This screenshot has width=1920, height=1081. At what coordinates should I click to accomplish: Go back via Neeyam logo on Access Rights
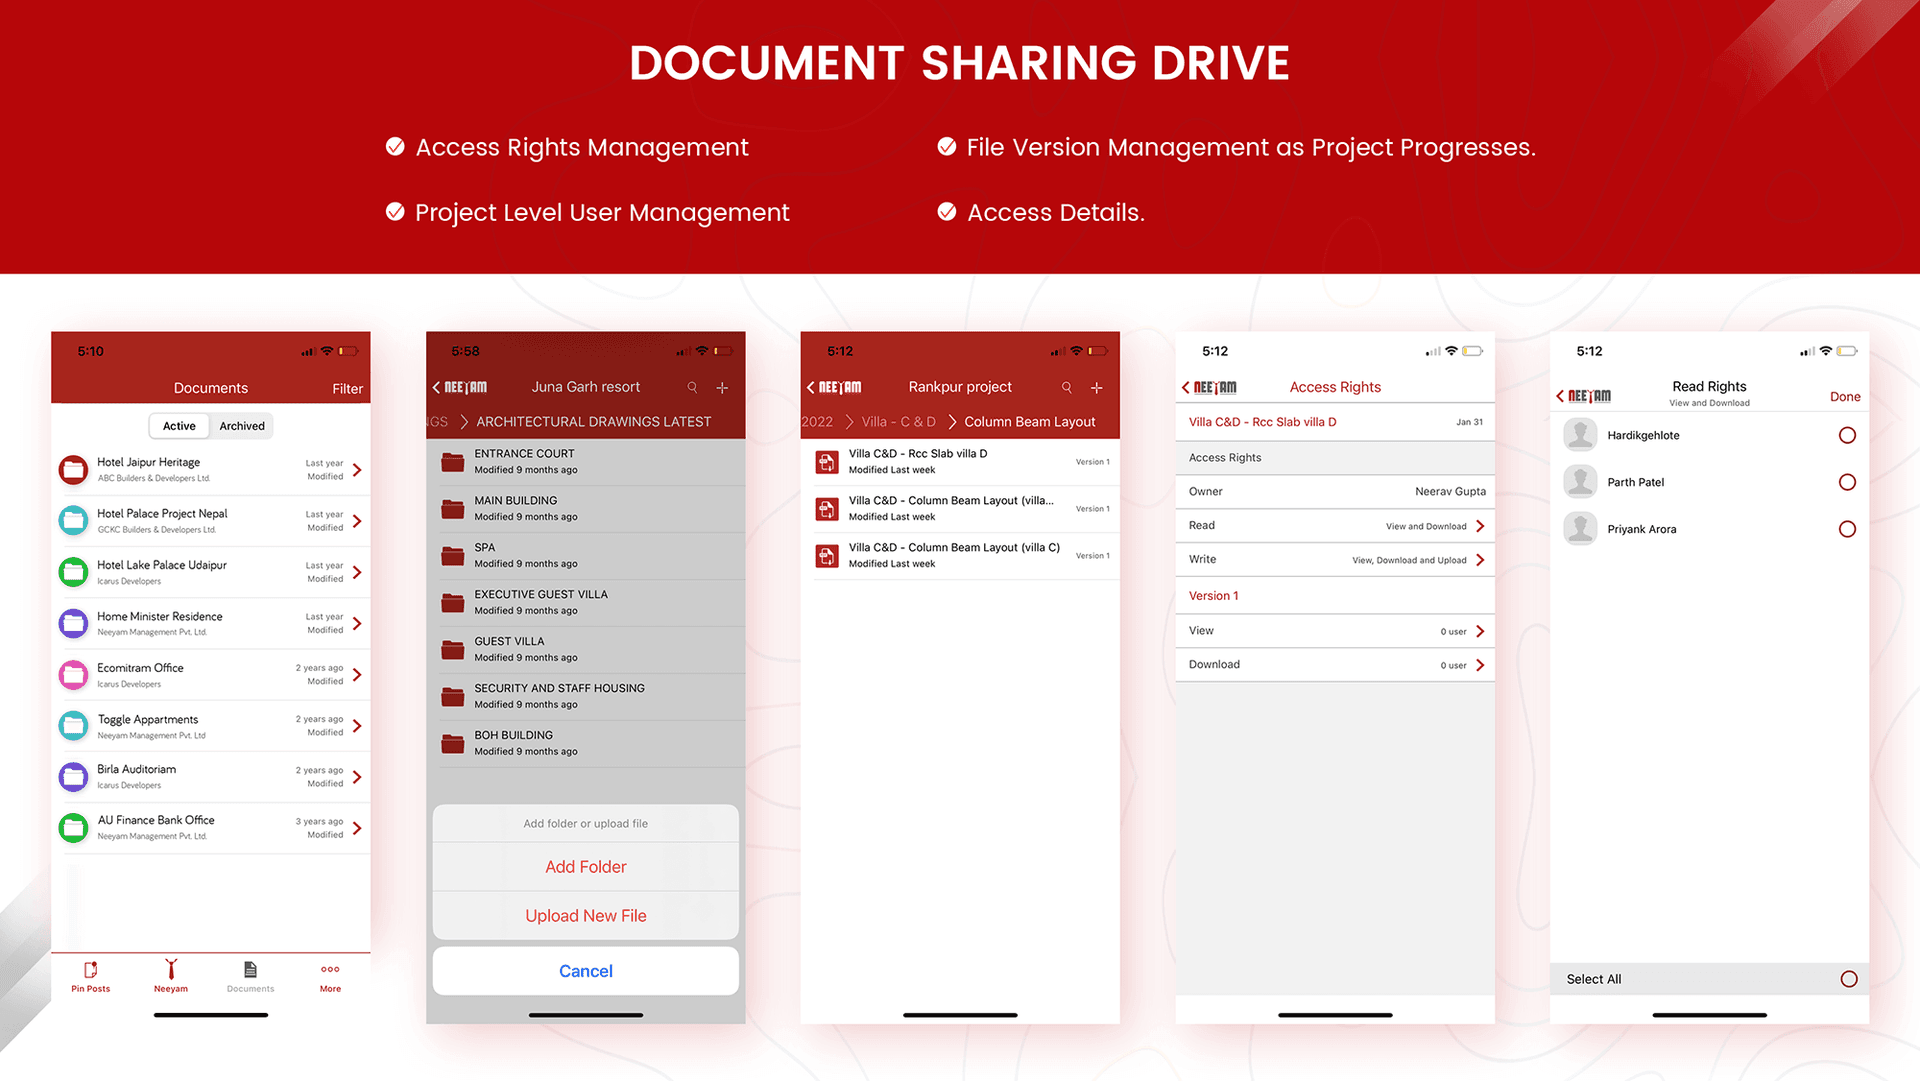point(1209,388)
